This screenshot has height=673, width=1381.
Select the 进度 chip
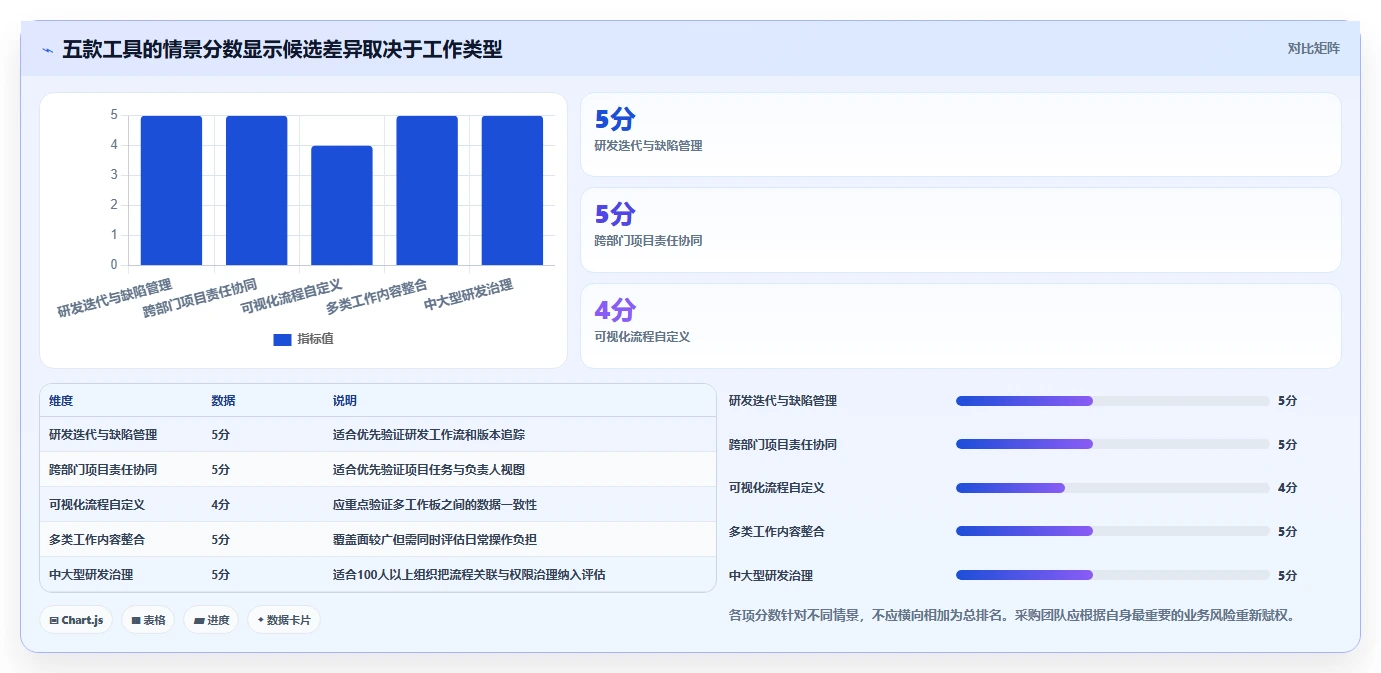pos(211,620)
